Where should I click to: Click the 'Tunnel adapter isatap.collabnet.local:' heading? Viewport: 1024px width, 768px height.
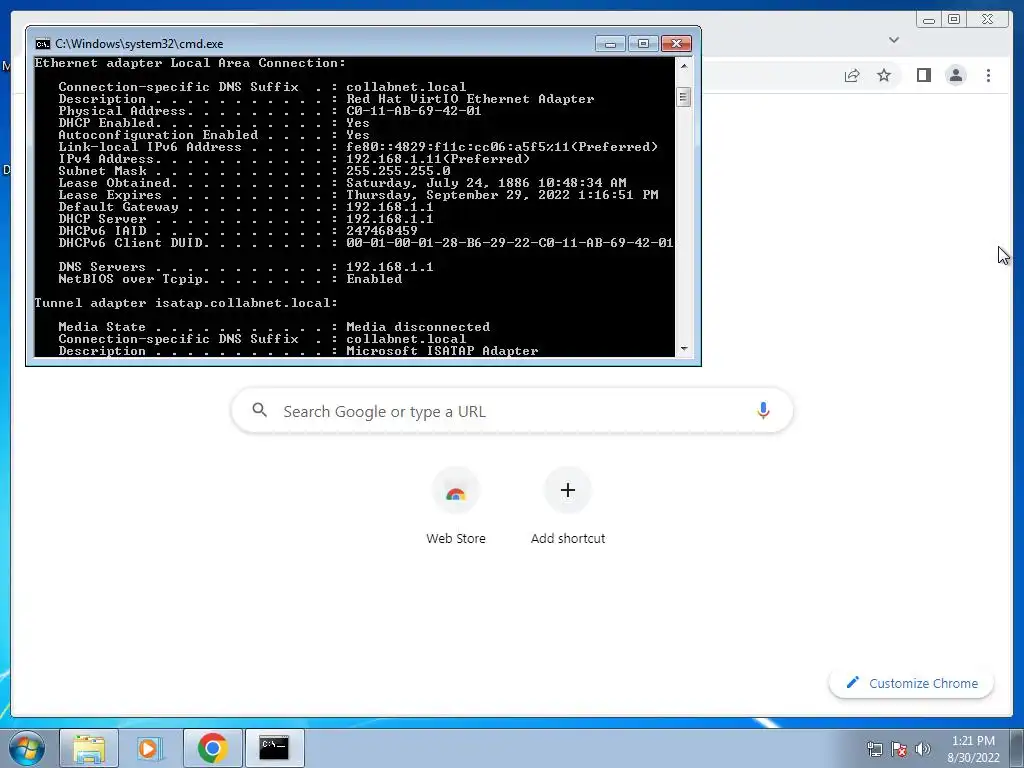coord(186,303)
